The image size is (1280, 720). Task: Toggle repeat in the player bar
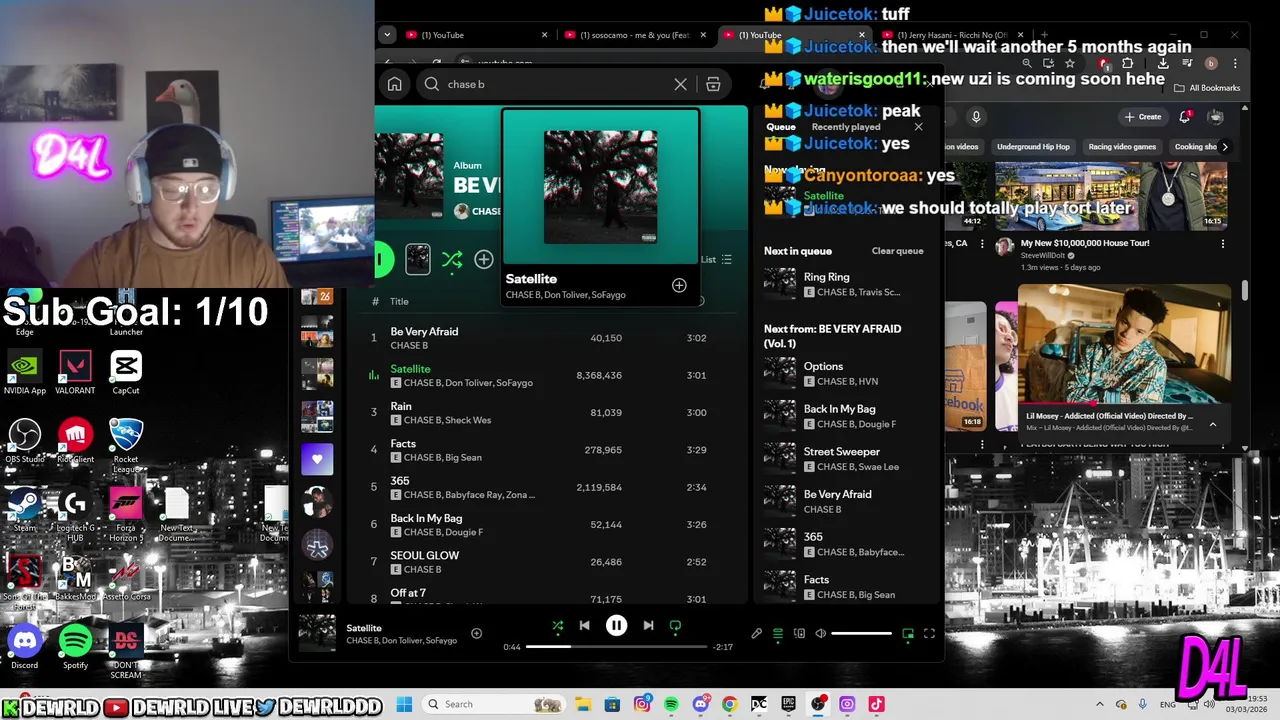tap(675, 626)
